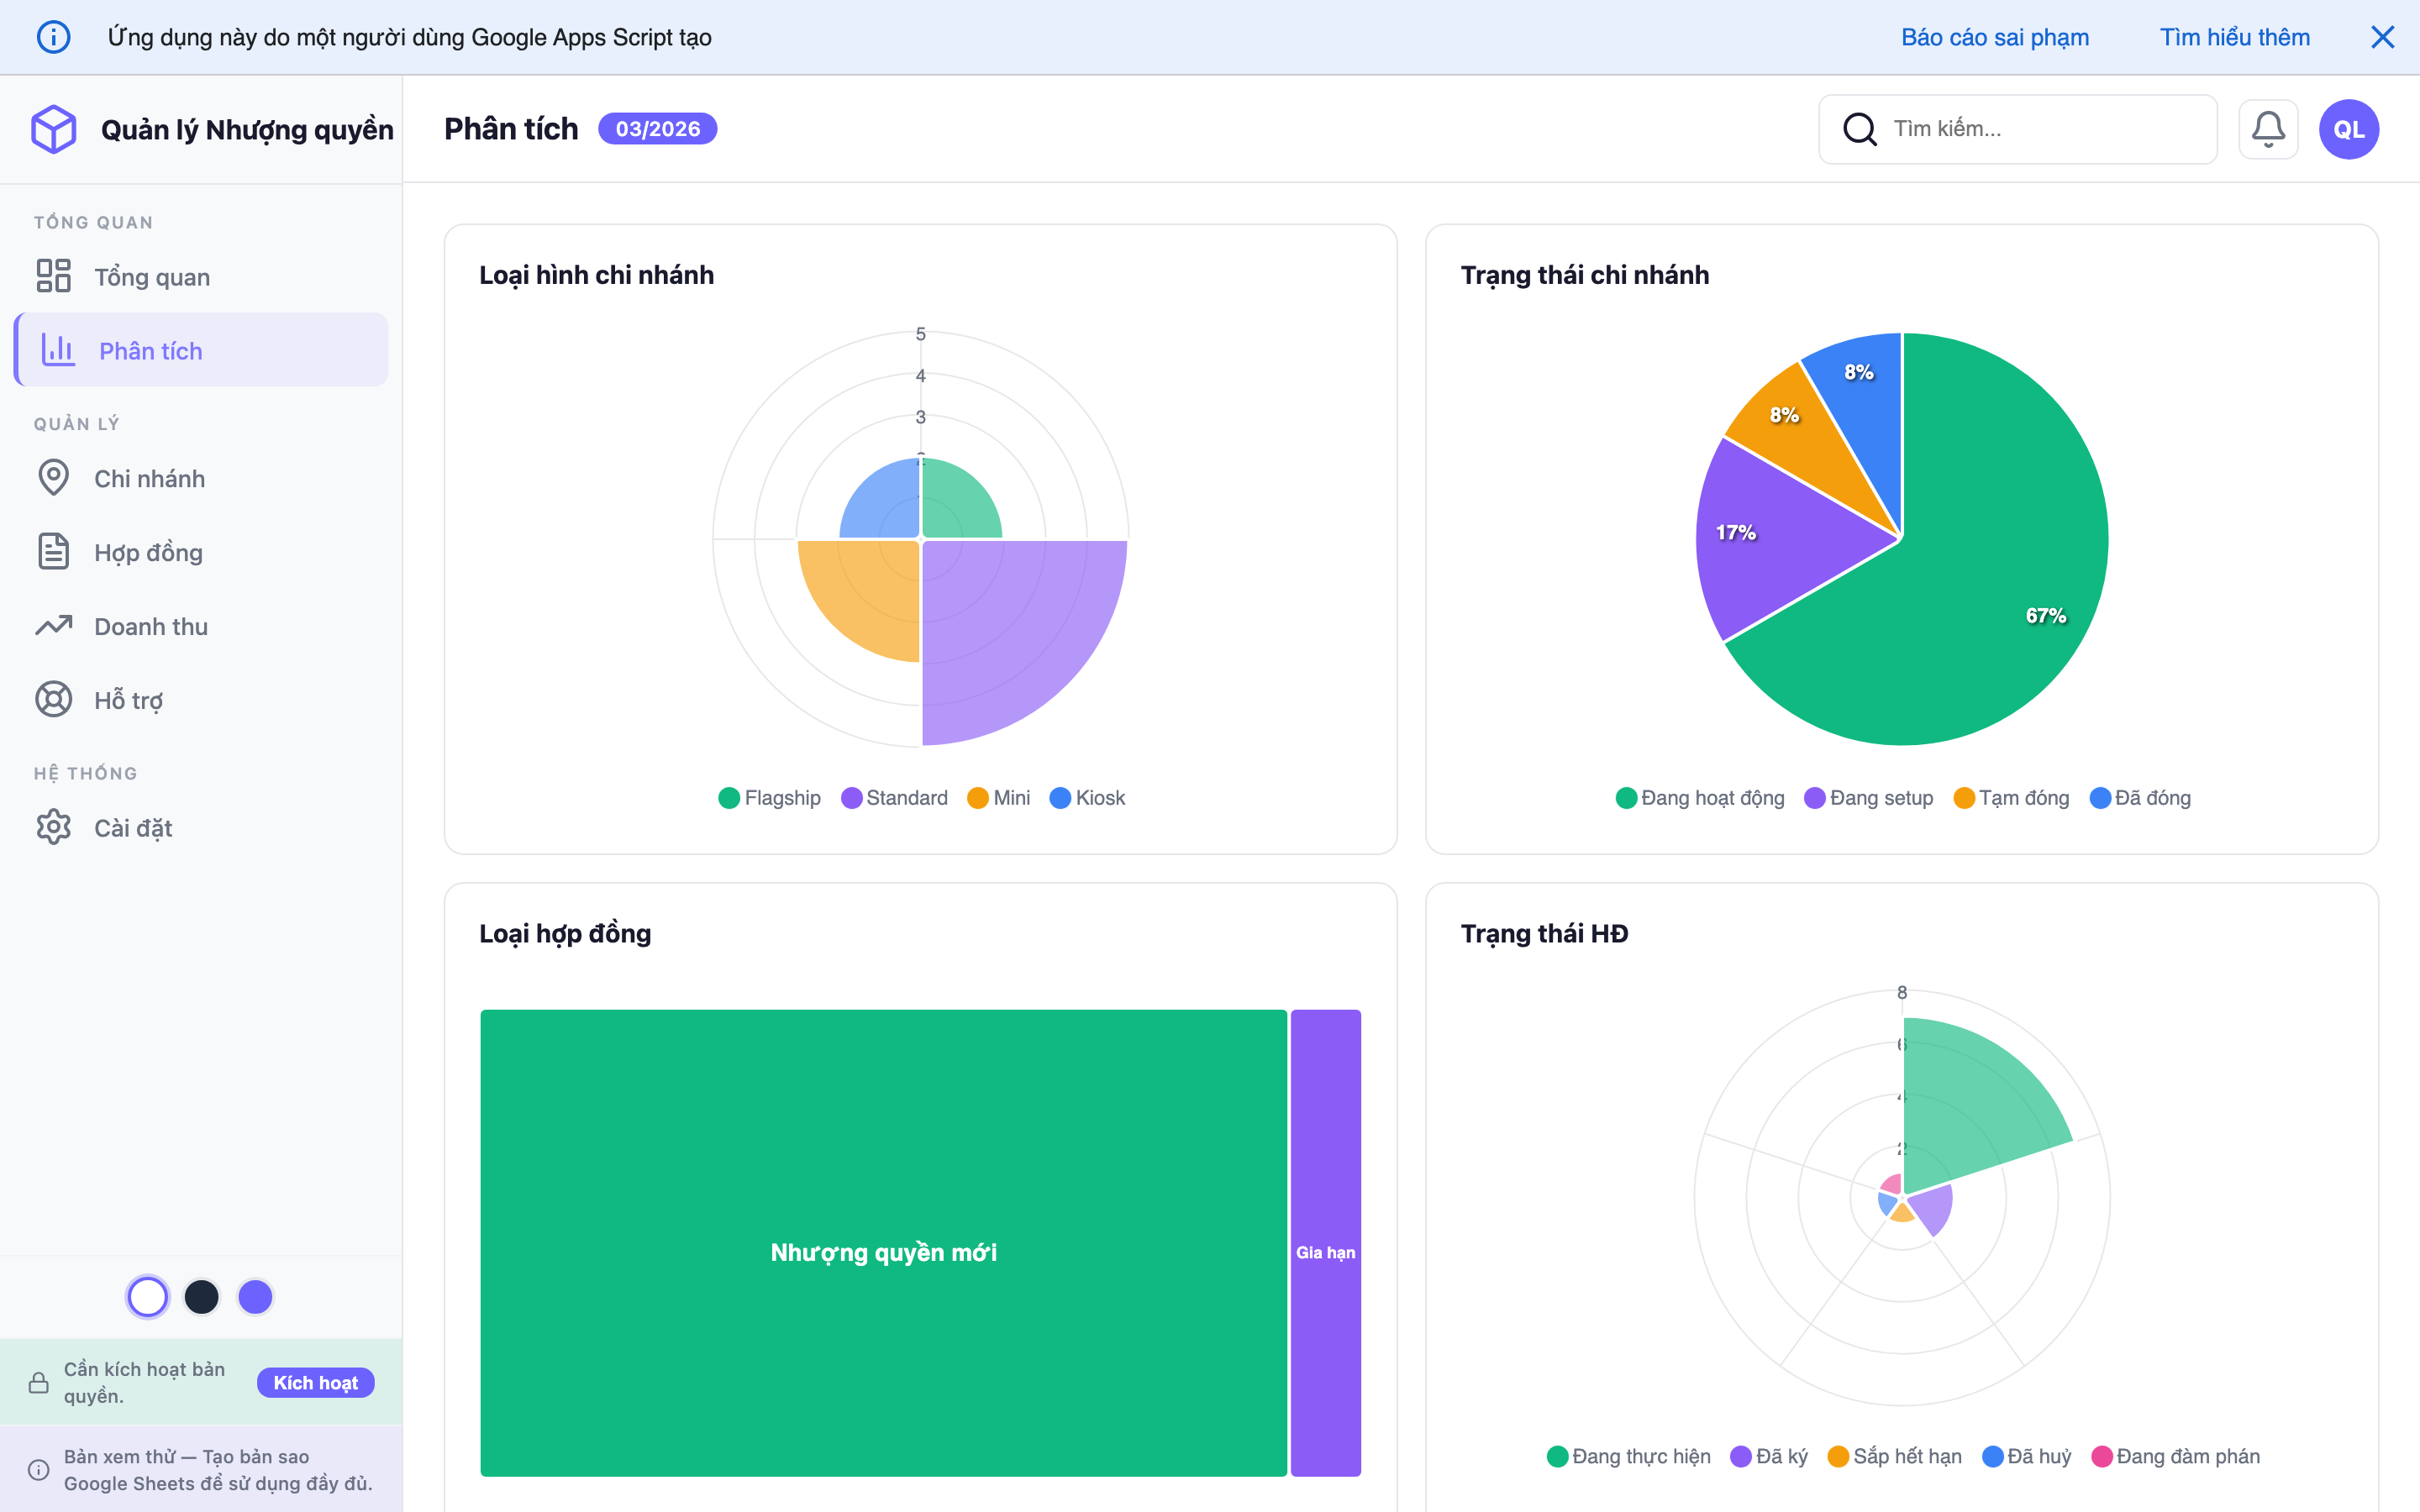
Task: Toggle Flagship legend in branch type chart
Action: point(770,798)
